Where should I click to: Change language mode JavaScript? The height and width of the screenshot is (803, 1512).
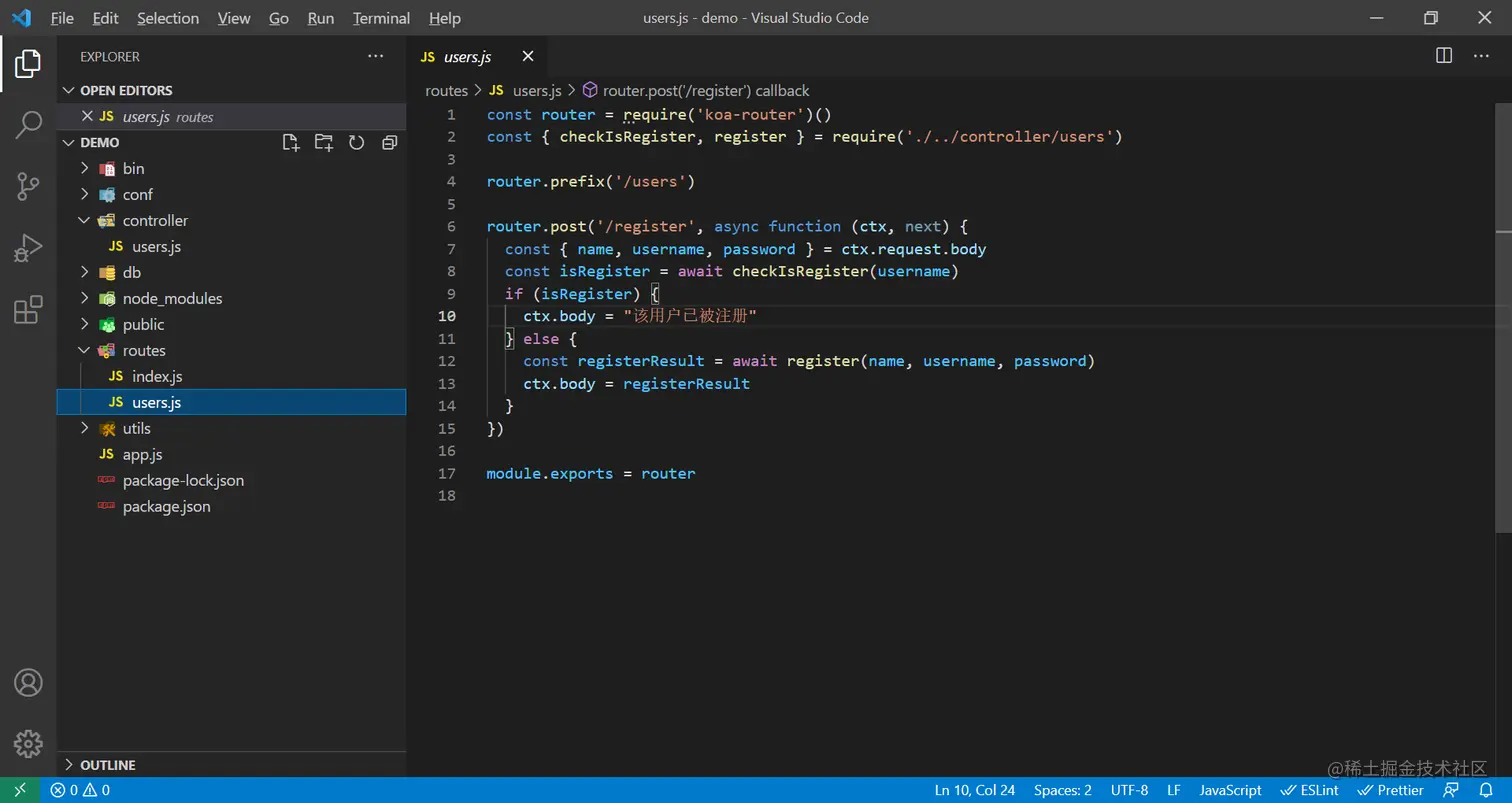click(x=1230, y=790)
